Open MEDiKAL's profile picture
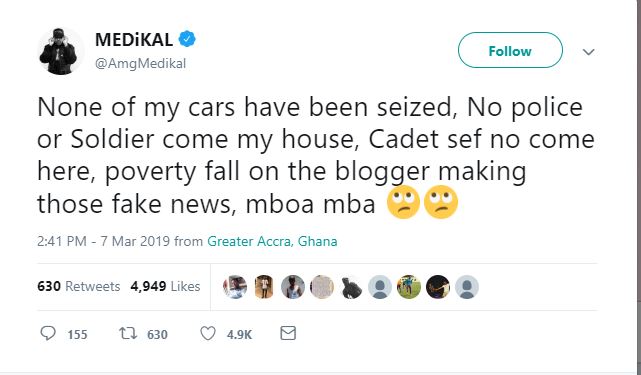Viewport: 641px width, 375px height. point(59,51)
